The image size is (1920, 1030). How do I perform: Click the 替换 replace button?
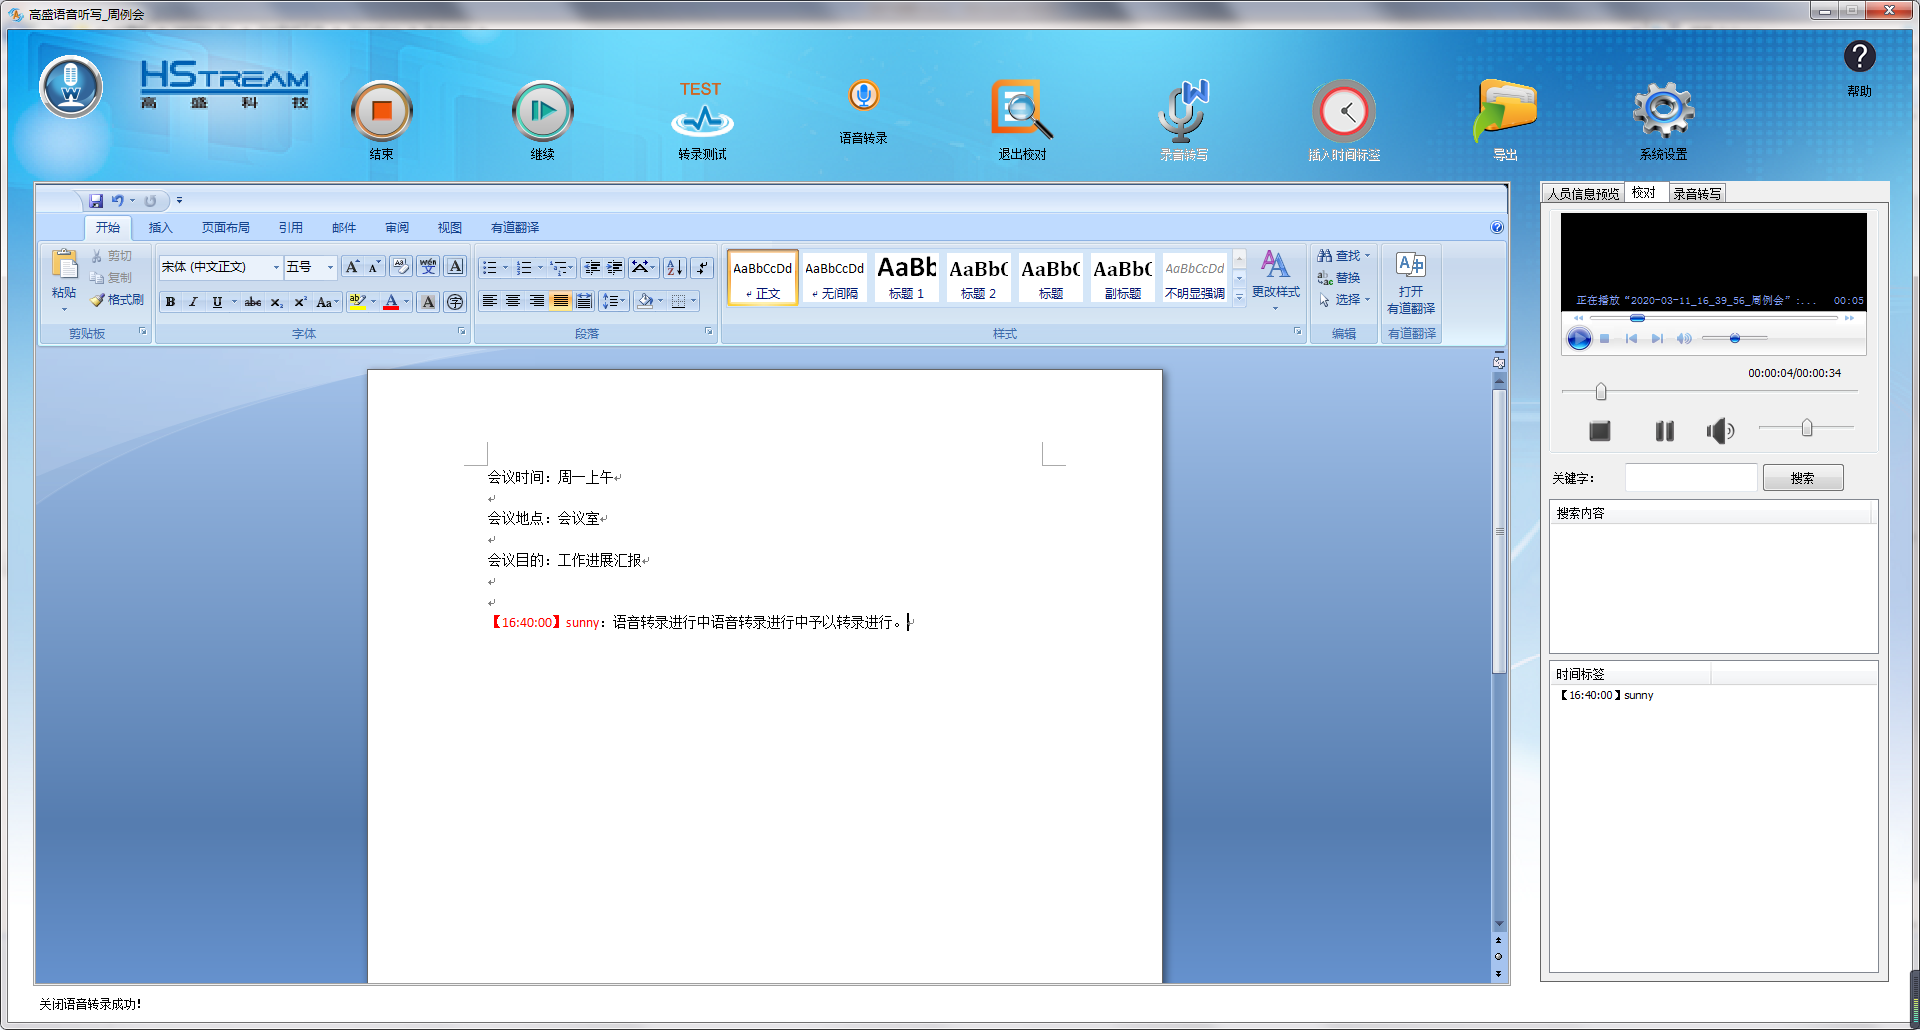(x=1339, y=278)
